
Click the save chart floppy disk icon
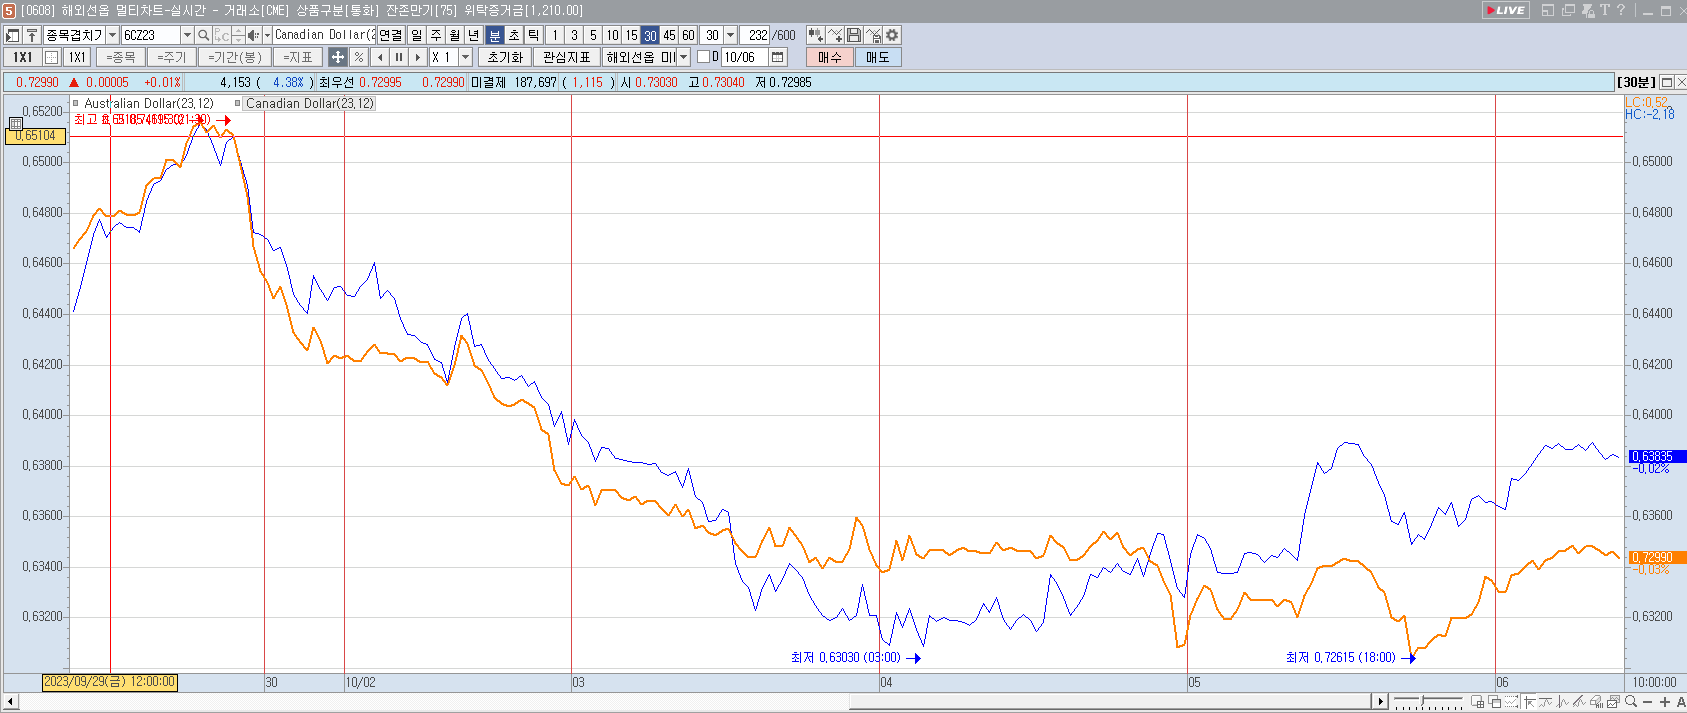(x=854, y=35)
